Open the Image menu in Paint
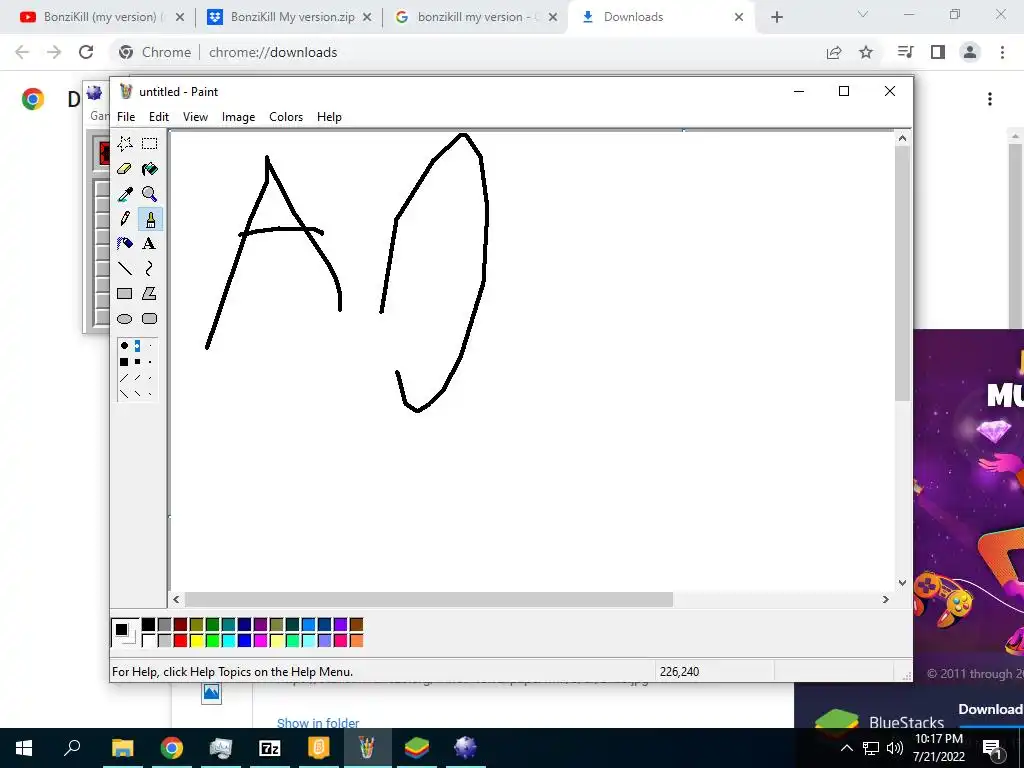 tap(238, 117)
